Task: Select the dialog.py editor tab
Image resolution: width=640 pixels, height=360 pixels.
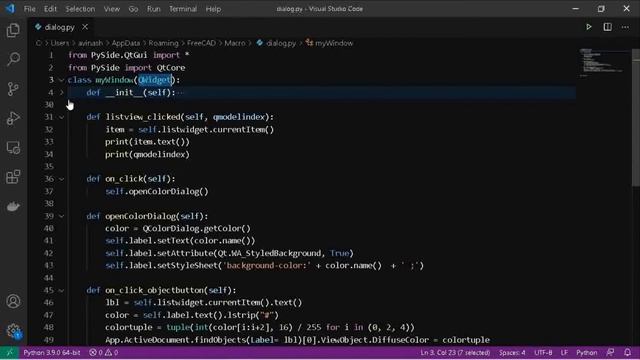Action: (60, 27)
